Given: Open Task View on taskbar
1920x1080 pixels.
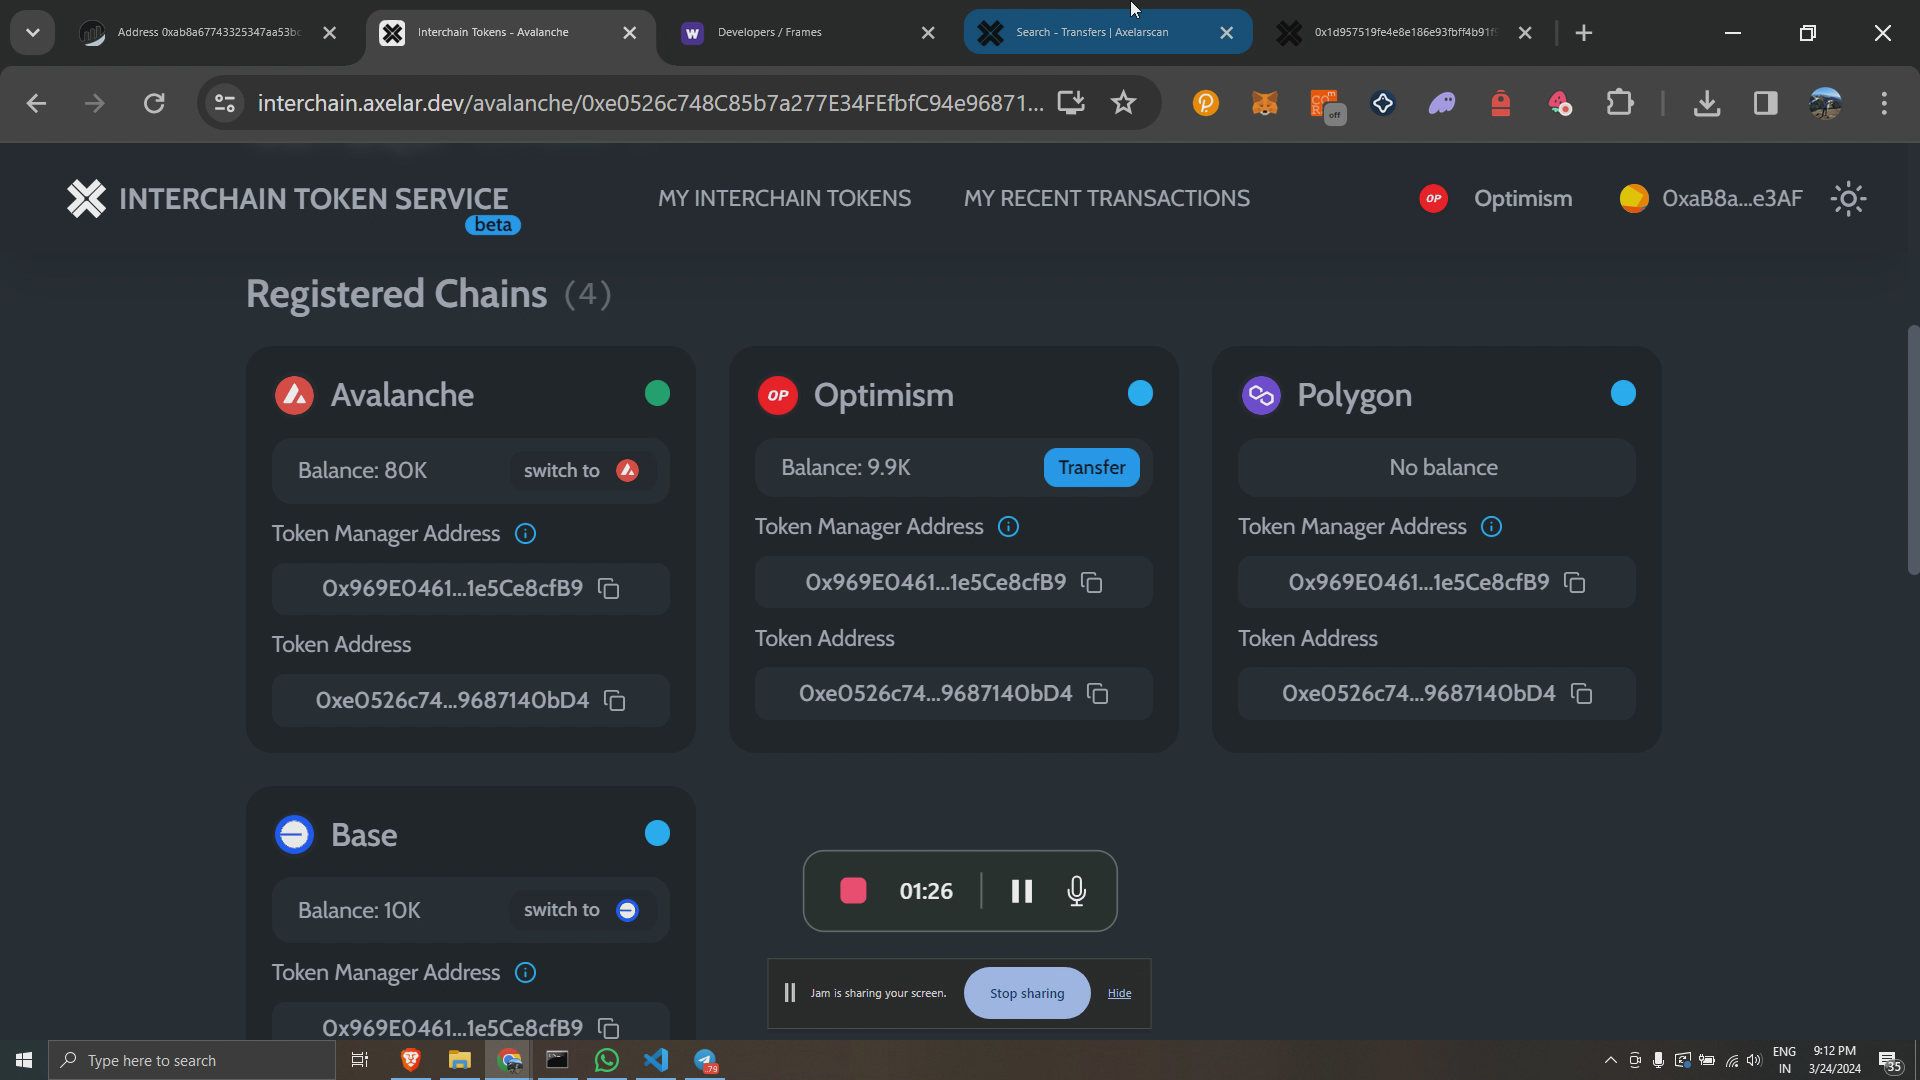Looking at the screenshot, I should point(360,1060).
